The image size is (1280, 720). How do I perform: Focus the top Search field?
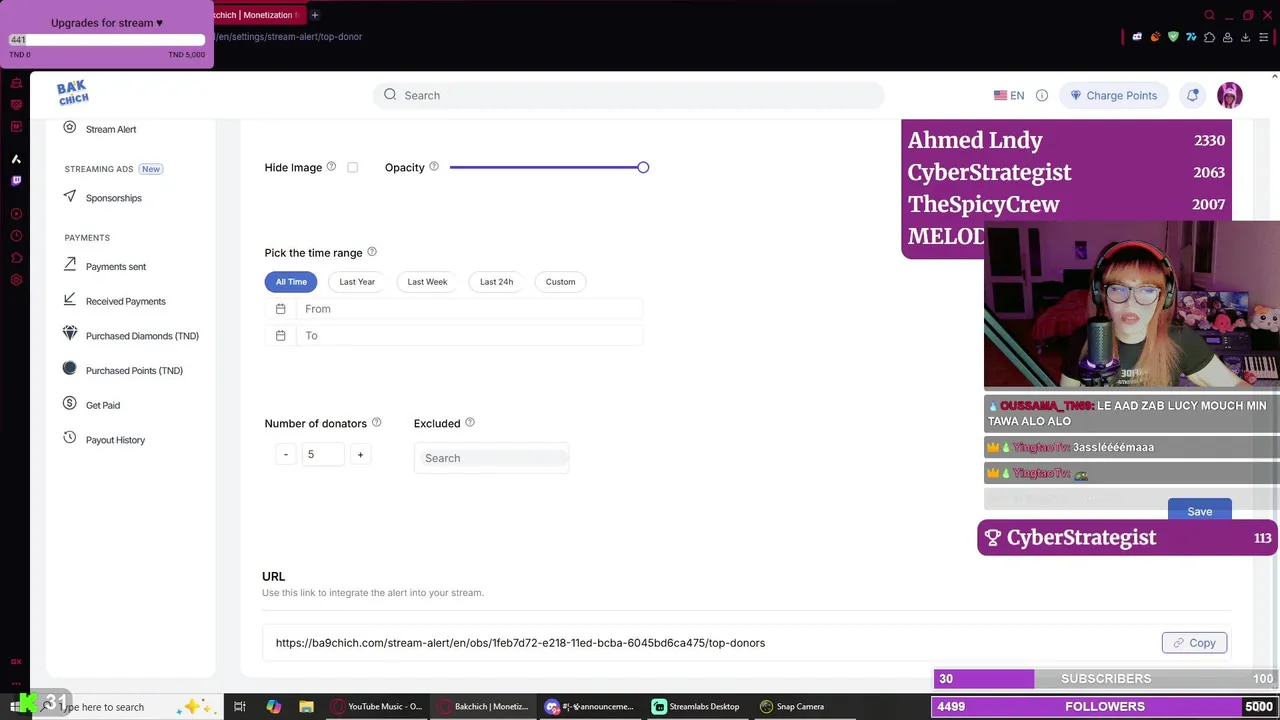629,95
